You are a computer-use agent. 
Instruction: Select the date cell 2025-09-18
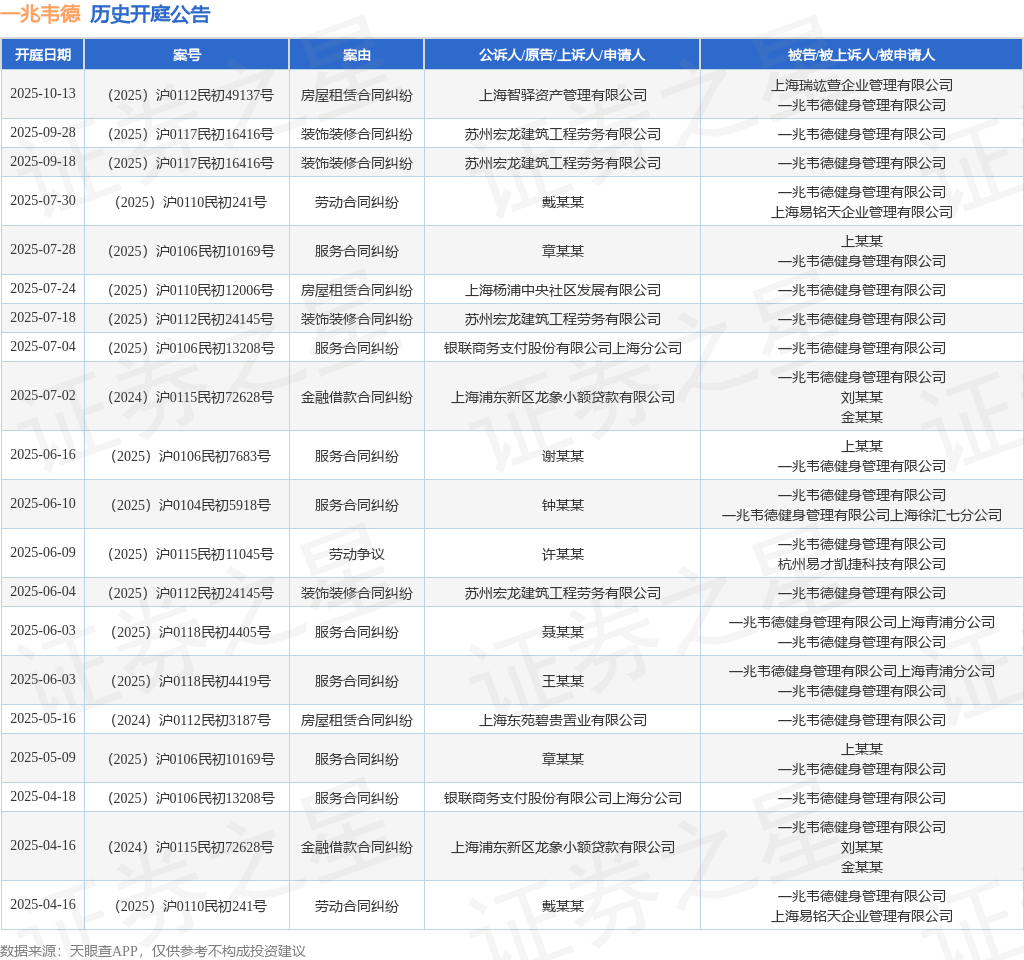tap(43, 161)
